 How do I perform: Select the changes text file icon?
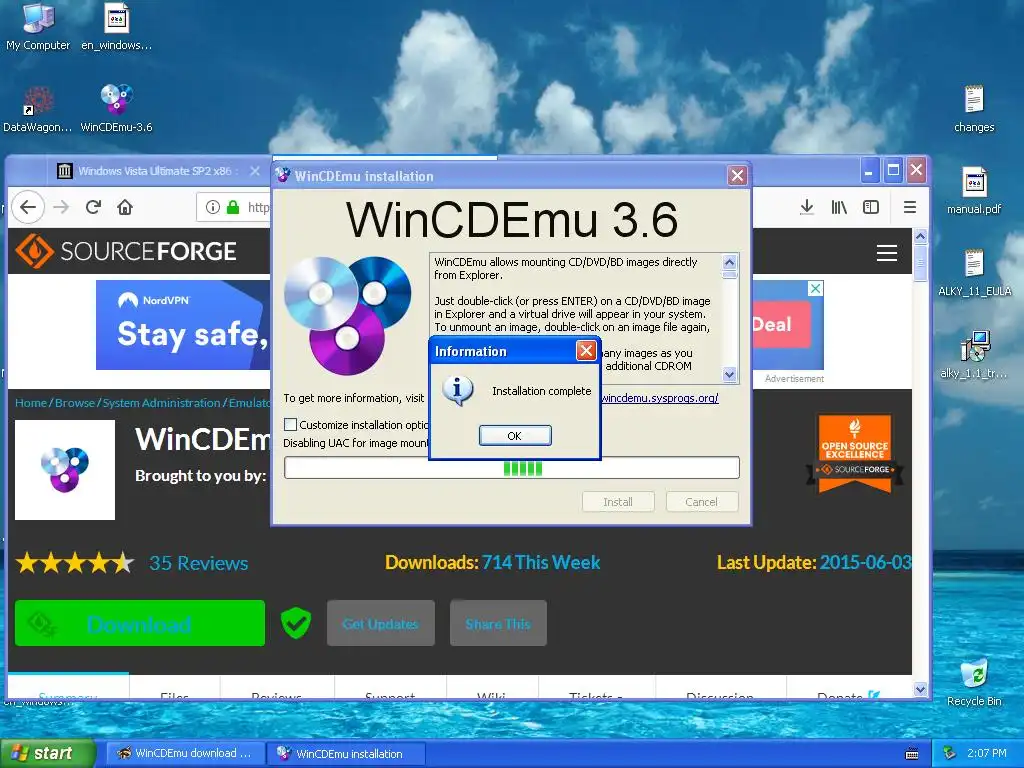(x=974, y=108)
